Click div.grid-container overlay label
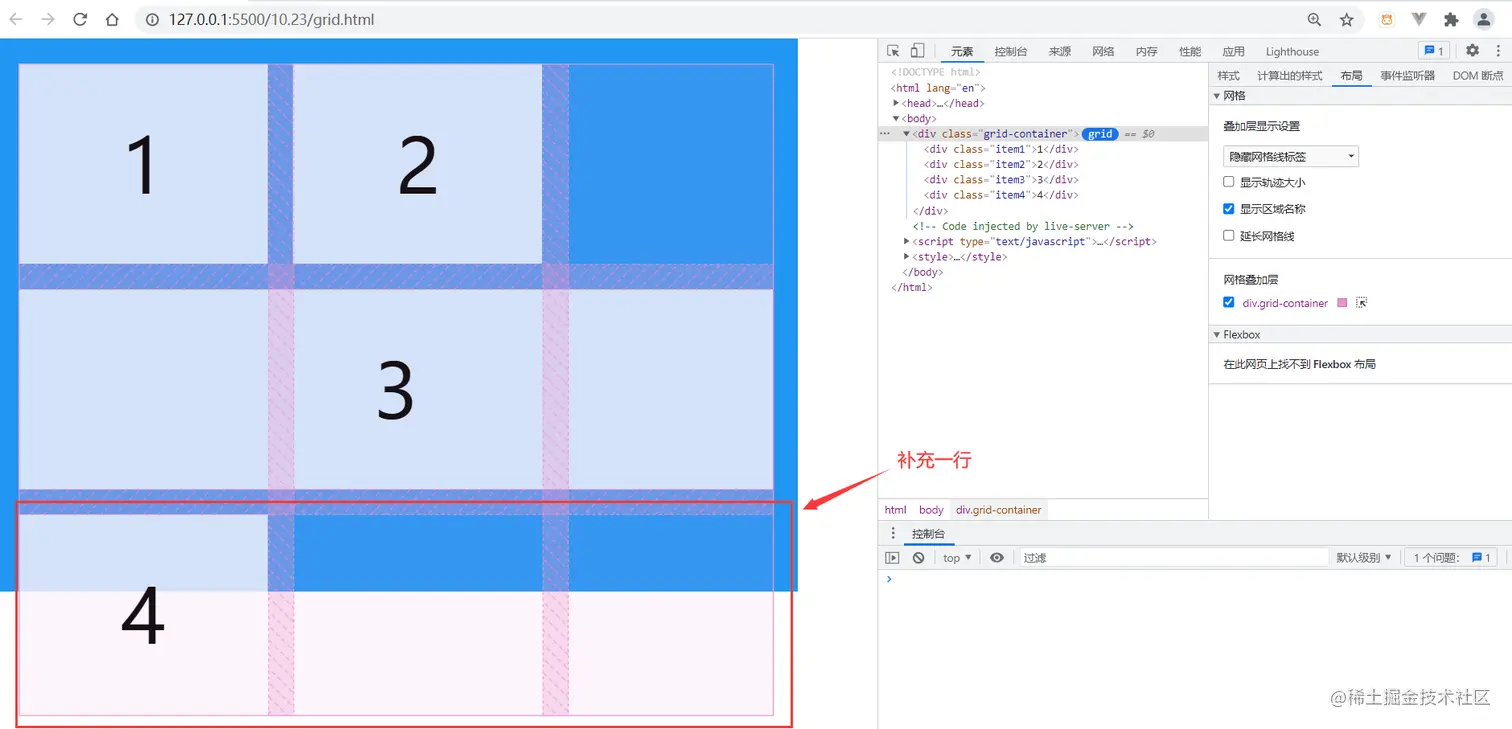 1285,303
